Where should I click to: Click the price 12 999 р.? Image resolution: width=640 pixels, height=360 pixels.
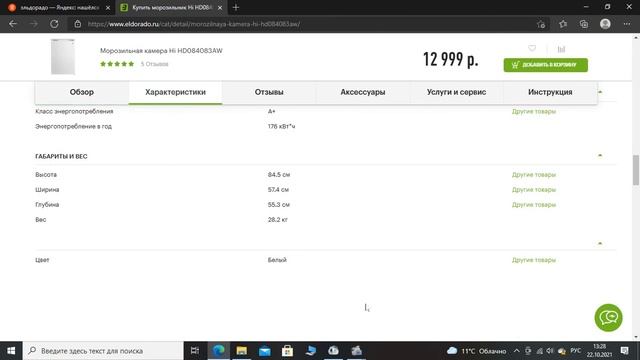coord(451,60)
